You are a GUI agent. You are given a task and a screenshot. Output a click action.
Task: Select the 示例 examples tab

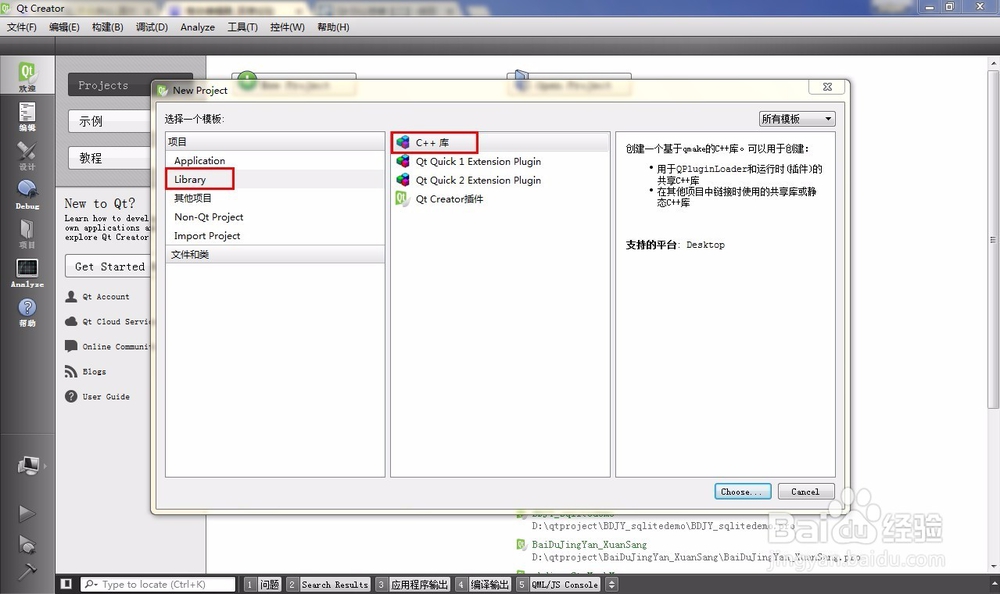110,121
